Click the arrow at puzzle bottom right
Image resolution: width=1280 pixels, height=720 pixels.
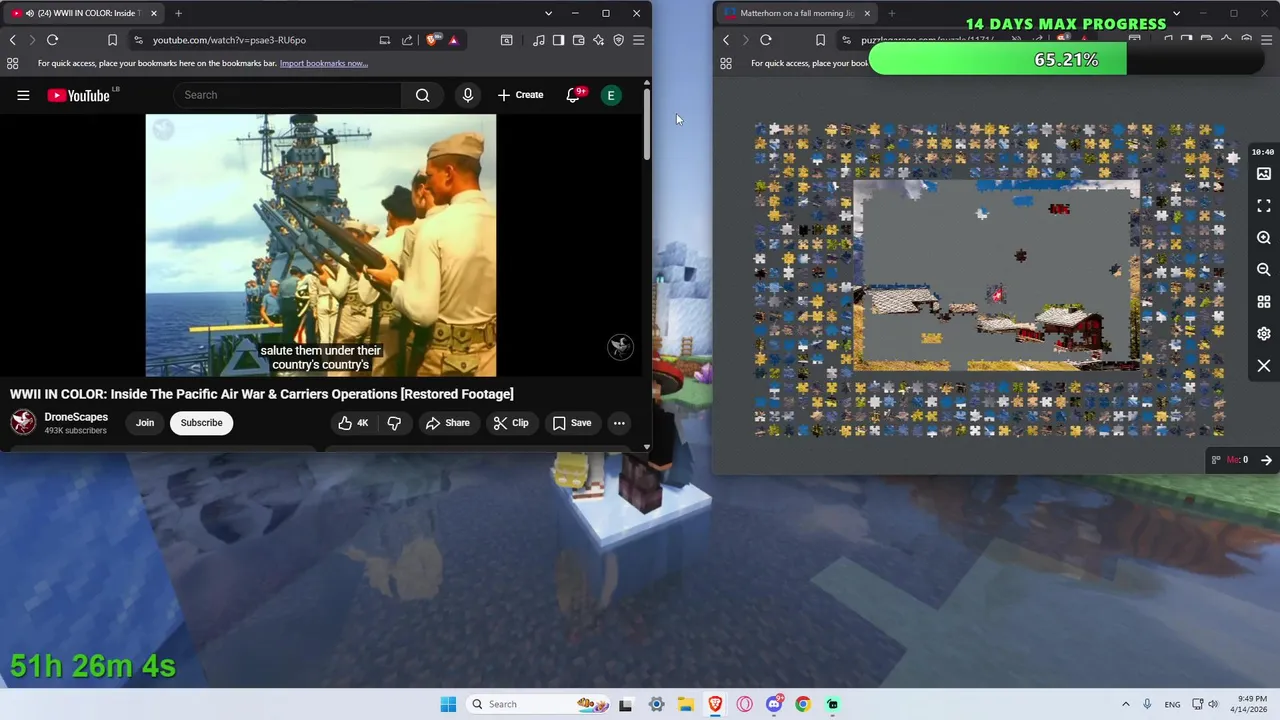coord(1266,460)
